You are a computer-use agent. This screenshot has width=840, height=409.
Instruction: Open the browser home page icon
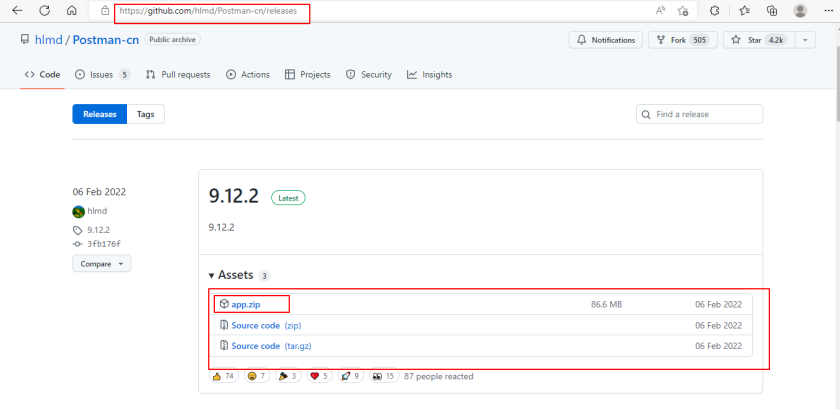coord(71,10)
